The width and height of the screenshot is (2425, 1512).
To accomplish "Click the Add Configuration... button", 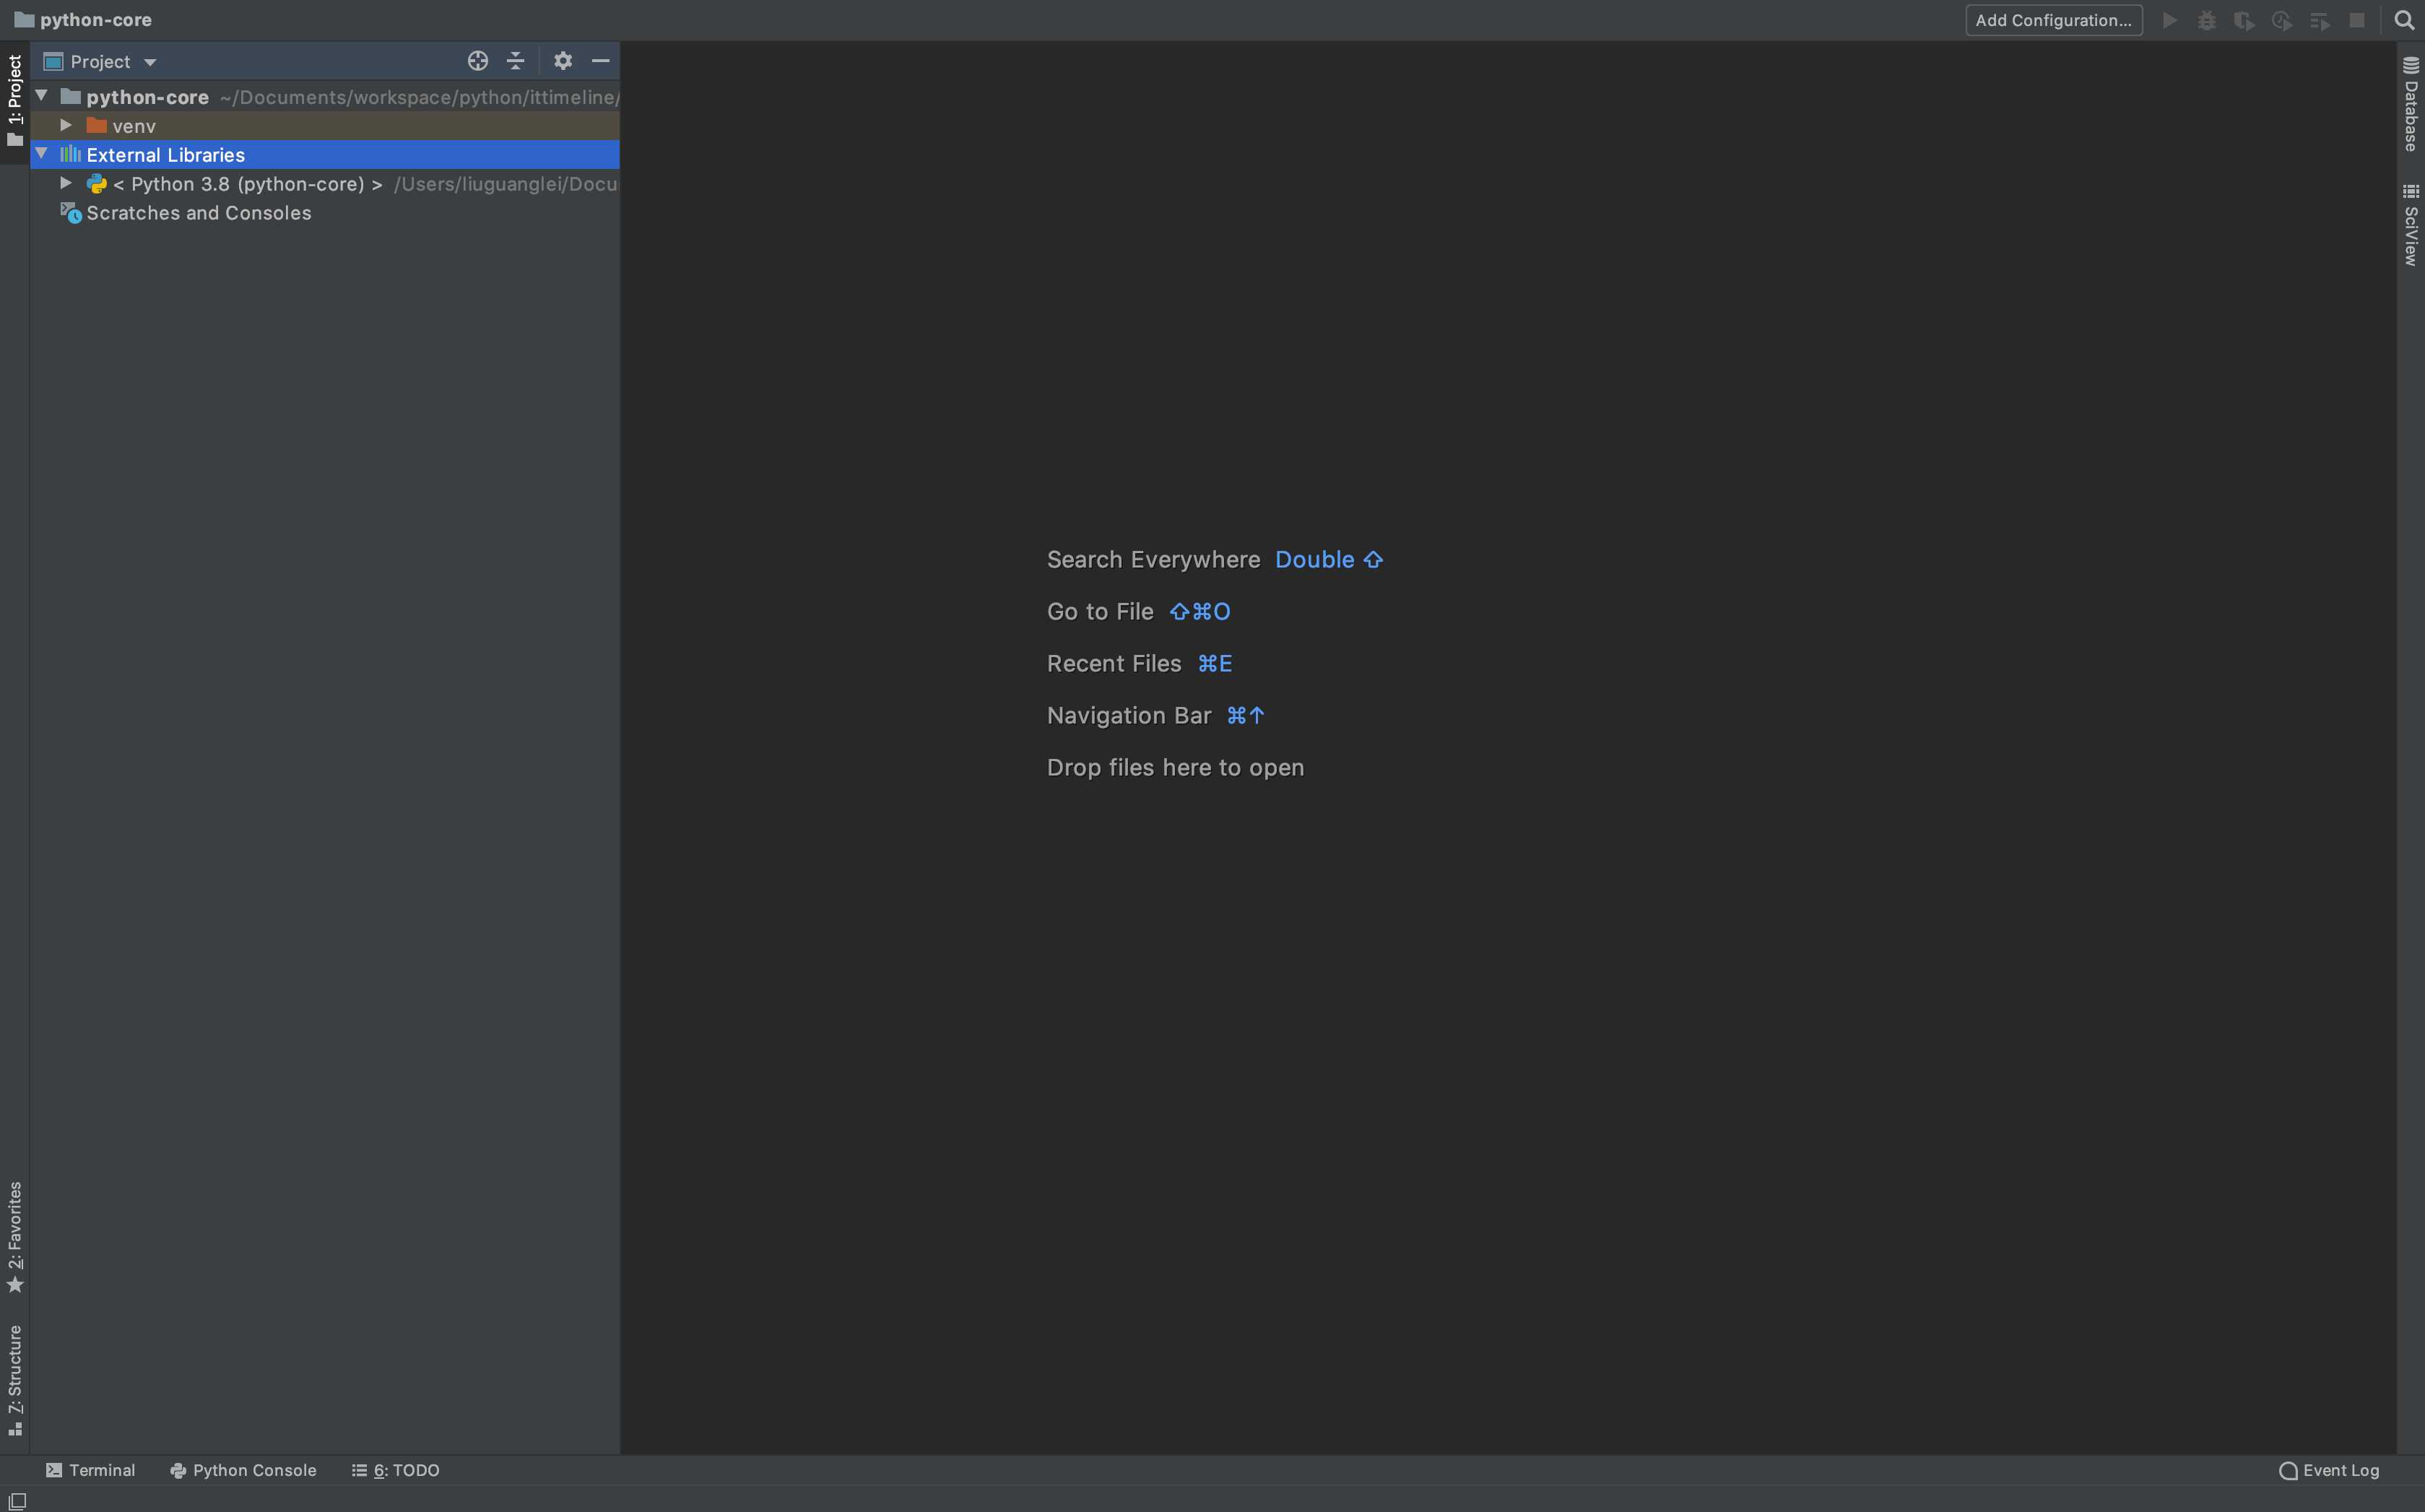I will tap(2053, 20).
